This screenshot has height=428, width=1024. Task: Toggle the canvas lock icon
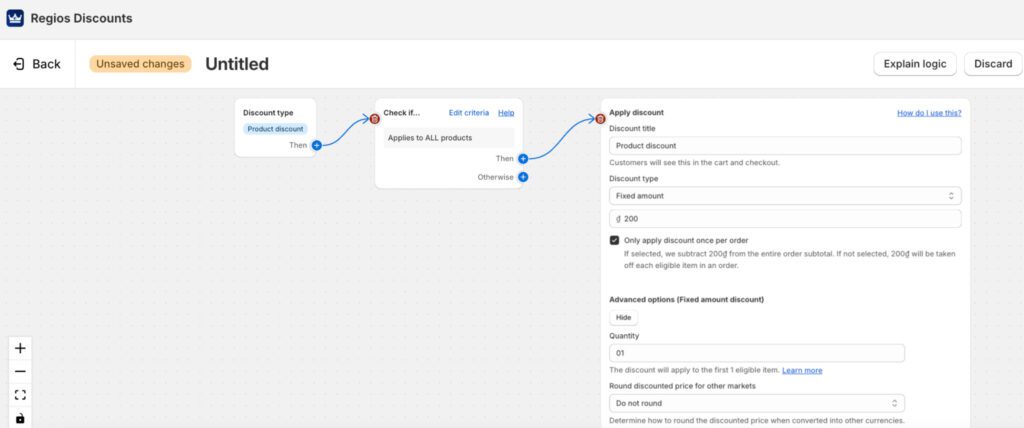[20, 418]
